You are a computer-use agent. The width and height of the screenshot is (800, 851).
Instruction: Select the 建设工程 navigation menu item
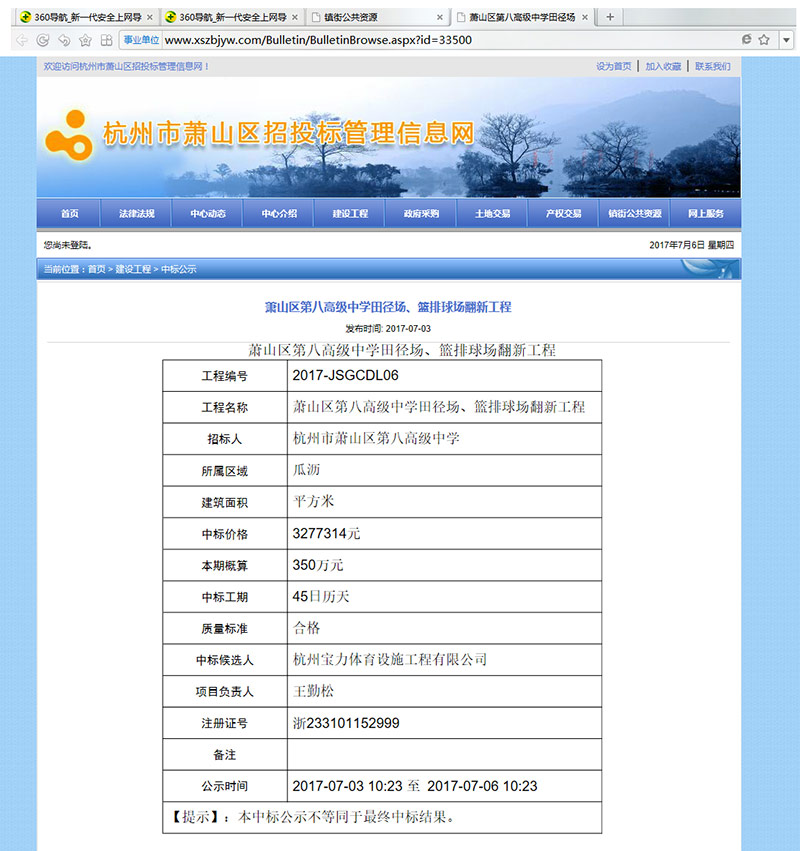350,213
